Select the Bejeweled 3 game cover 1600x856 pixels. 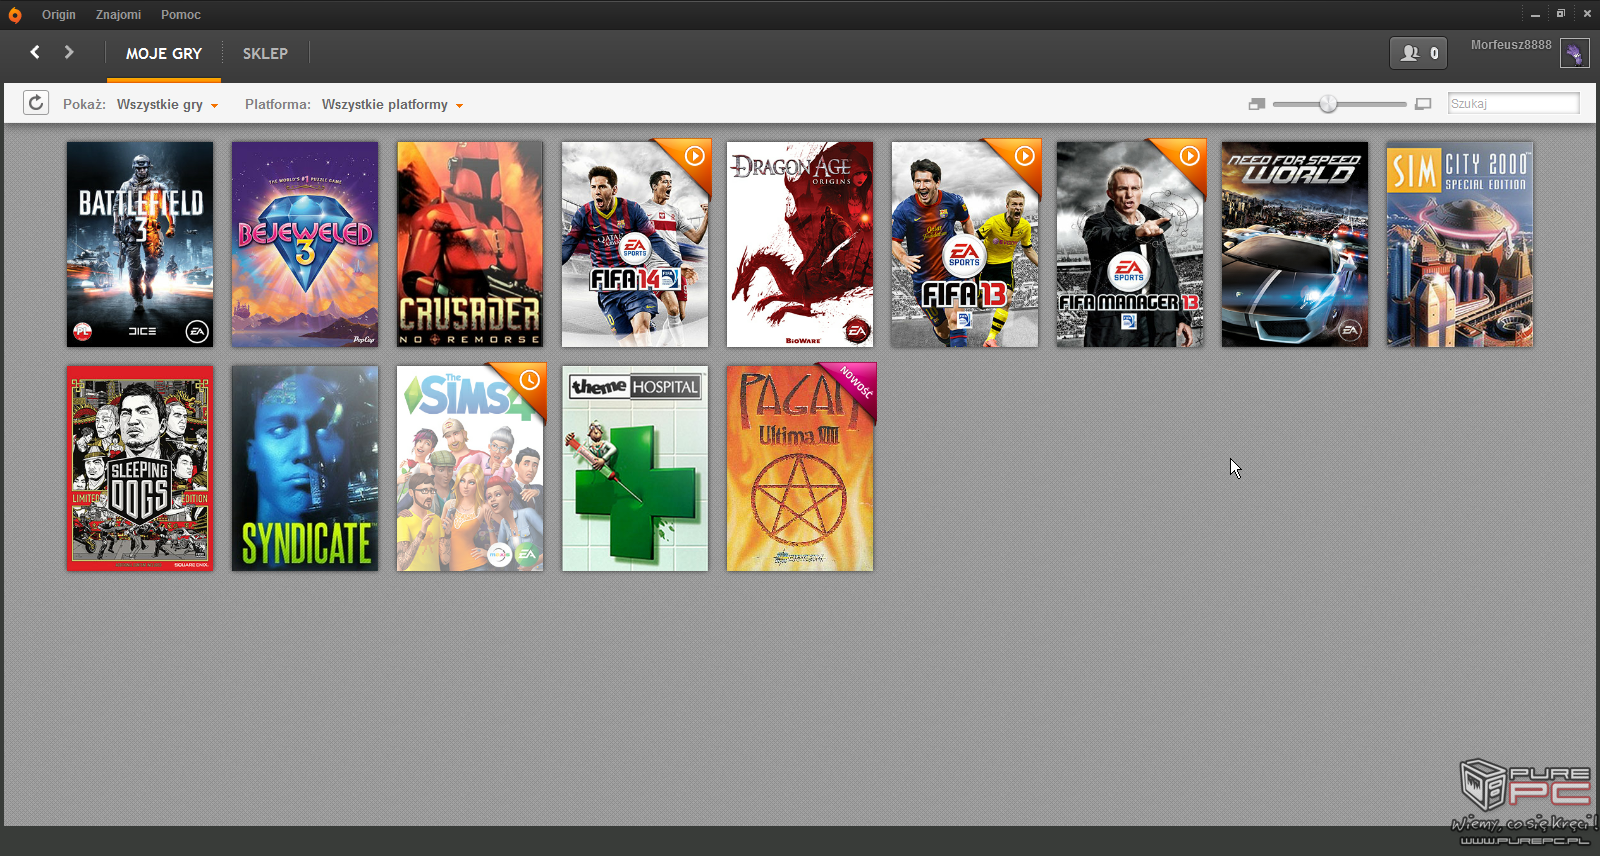[x=305, y=244]
